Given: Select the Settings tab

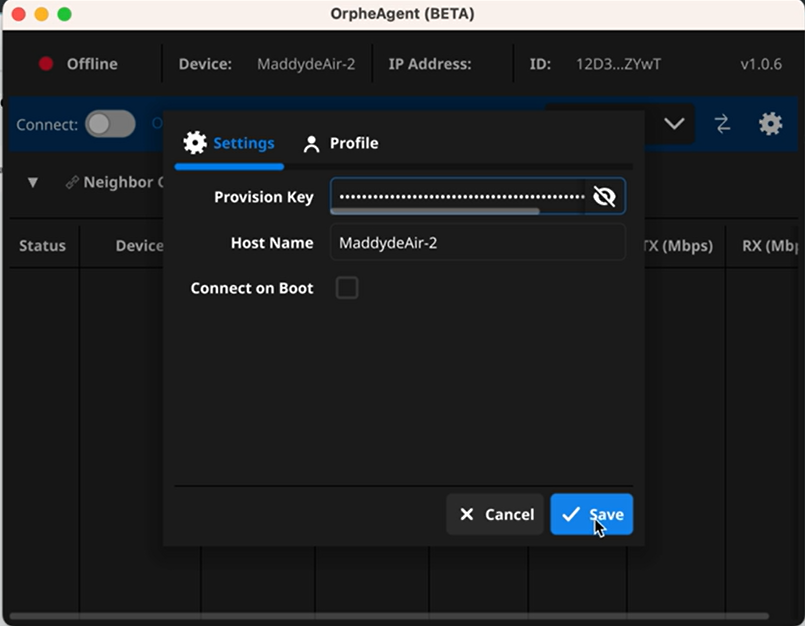Looking at the screenshot, I should (x=229, y=143).
